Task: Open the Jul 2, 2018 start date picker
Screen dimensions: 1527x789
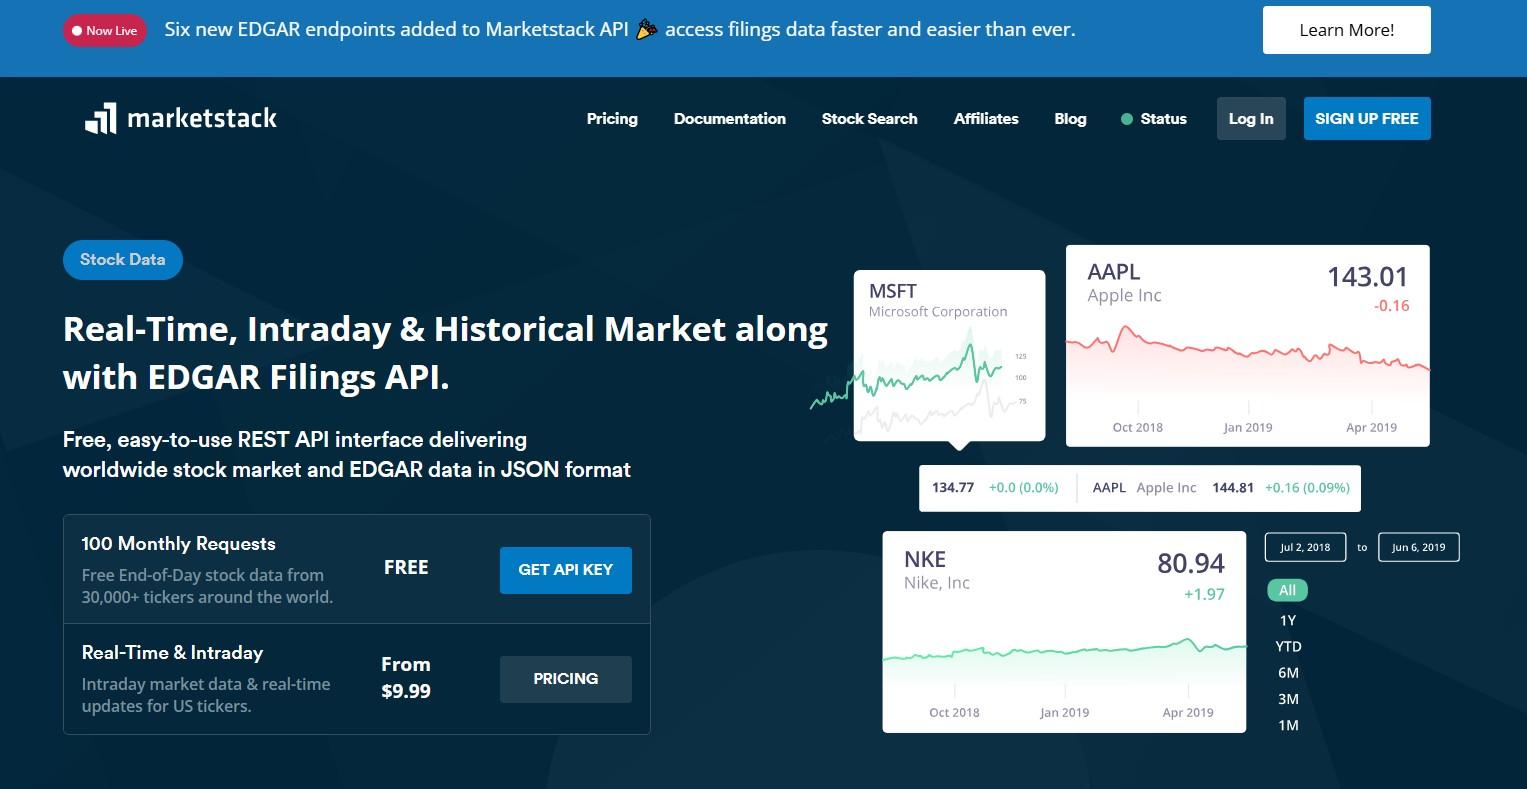Action: pyautogui.click(x=1305, y=547)
